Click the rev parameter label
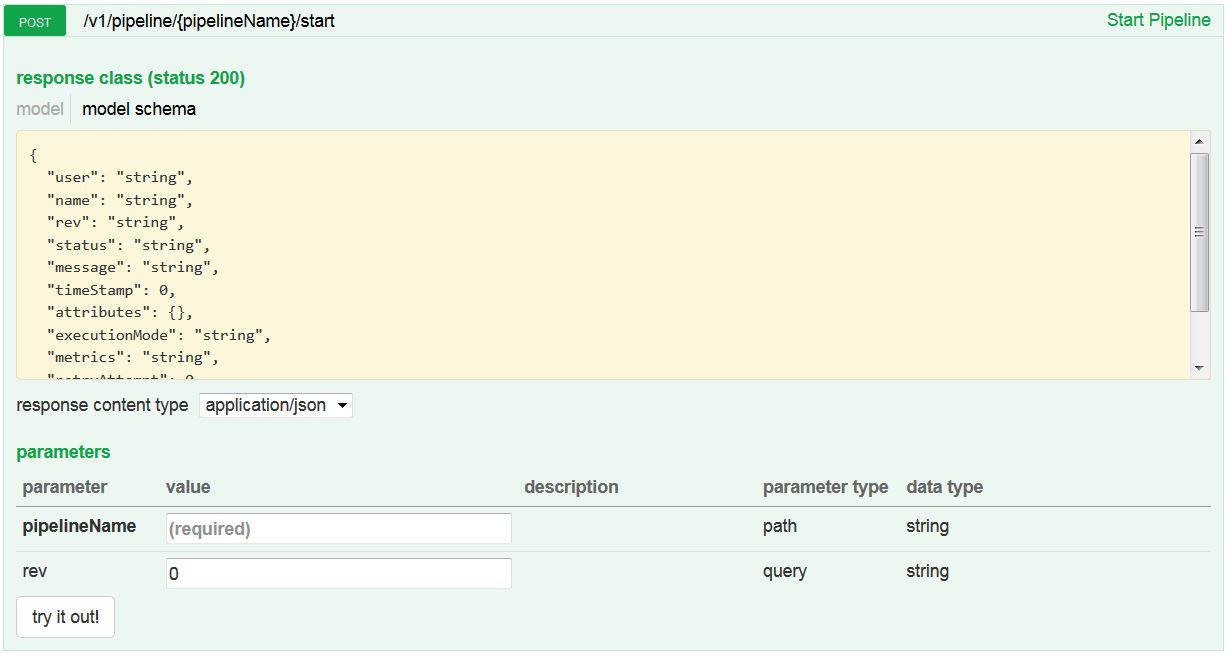 [35, 571]
